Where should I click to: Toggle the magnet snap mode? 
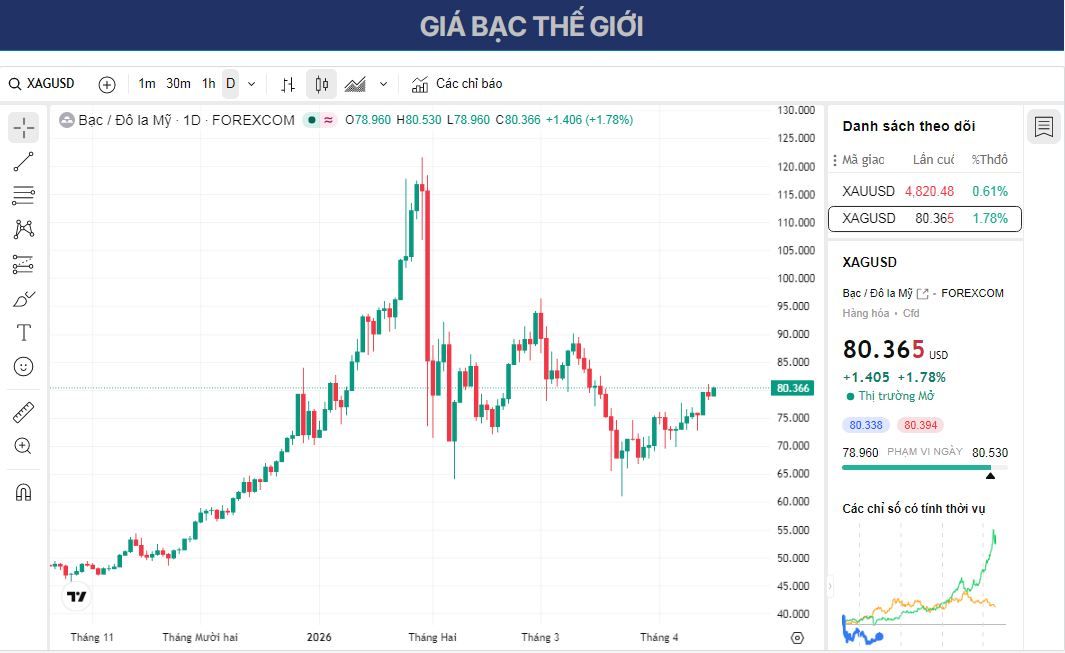pyautogui.click(x=23, y=492)
